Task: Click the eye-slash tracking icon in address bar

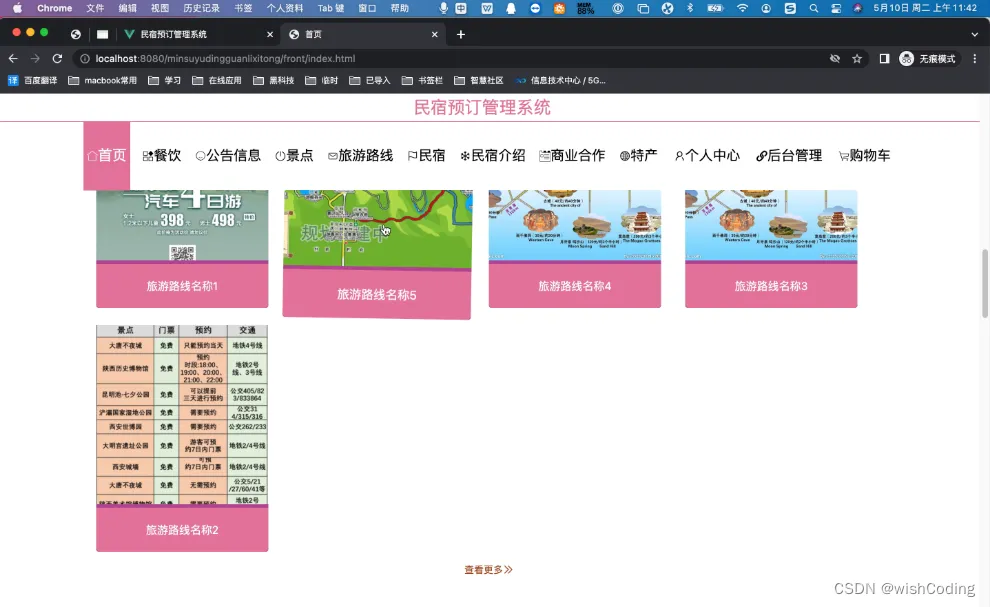Action: click(835, 59)
